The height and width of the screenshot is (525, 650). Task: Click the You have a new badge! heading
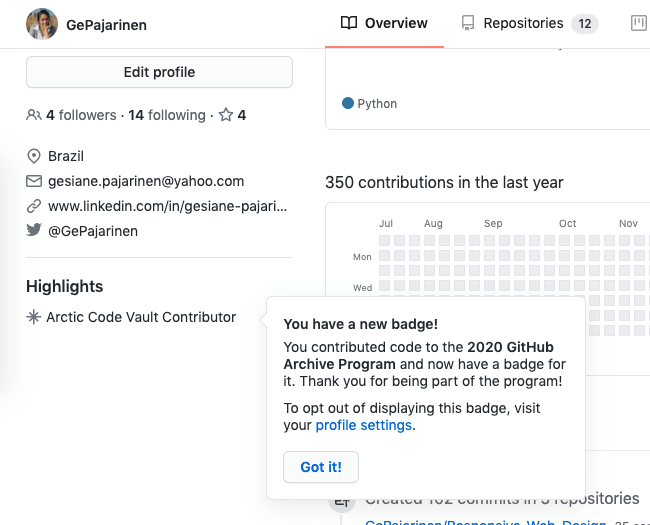tap(360, 324)
